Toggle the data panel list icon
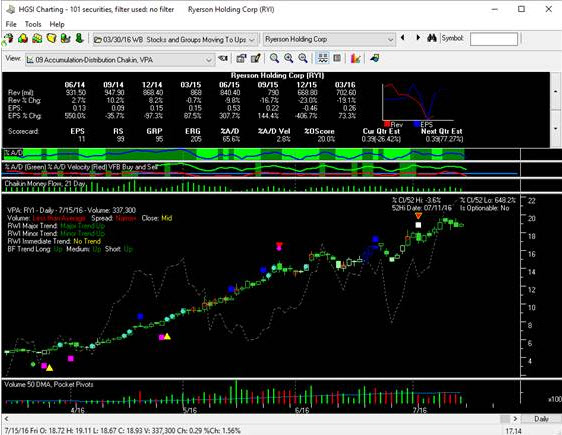The width and height of the screenshot is (562, 435). 337,58
